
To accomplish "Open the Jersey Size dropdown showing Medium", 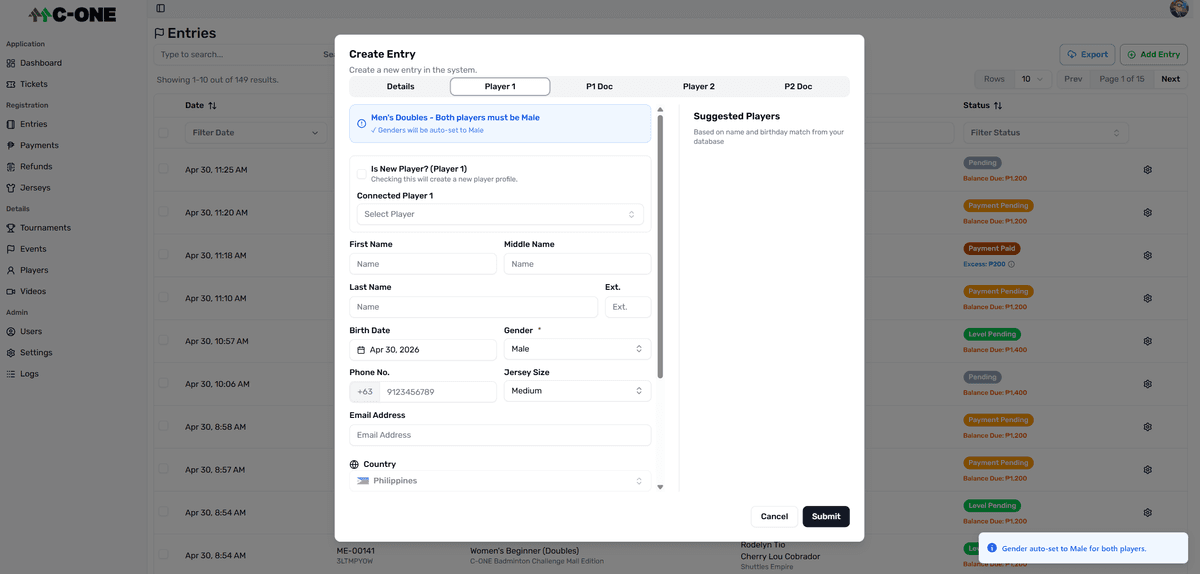I will (577, 391).
